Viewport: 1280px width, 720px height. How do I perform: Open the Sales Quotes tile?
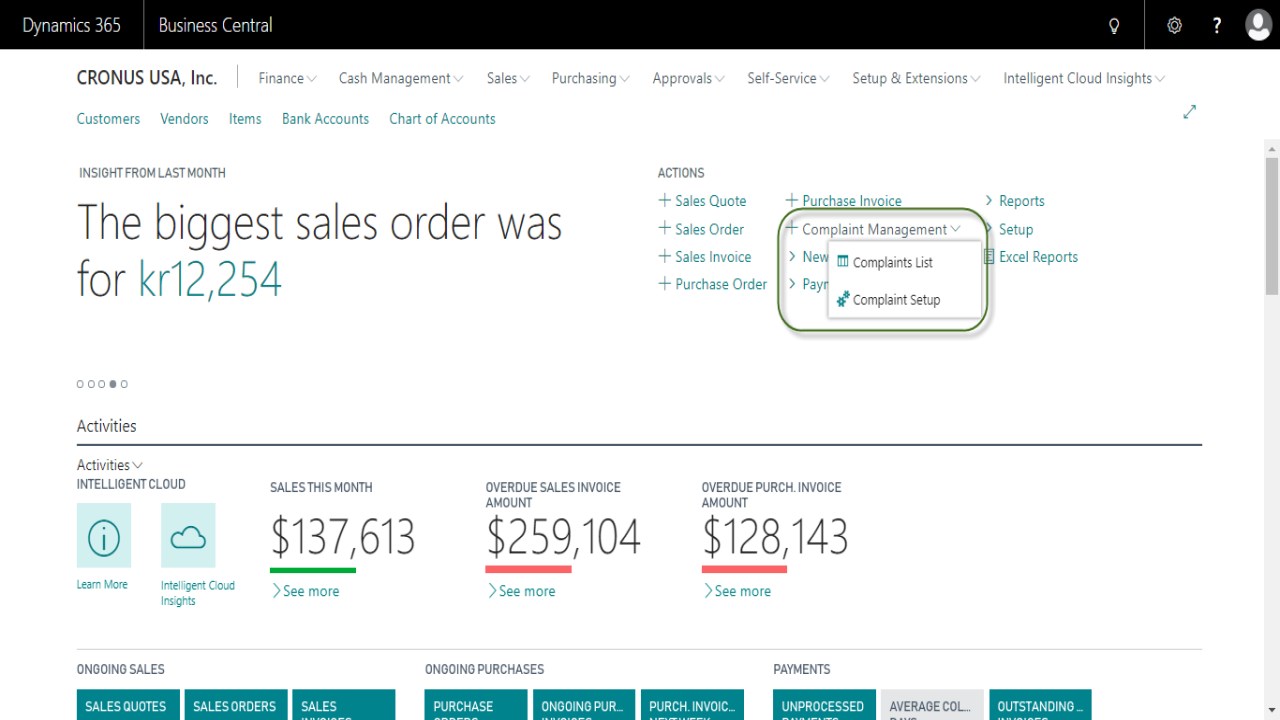pyautogui.click(x=128, y=705)
